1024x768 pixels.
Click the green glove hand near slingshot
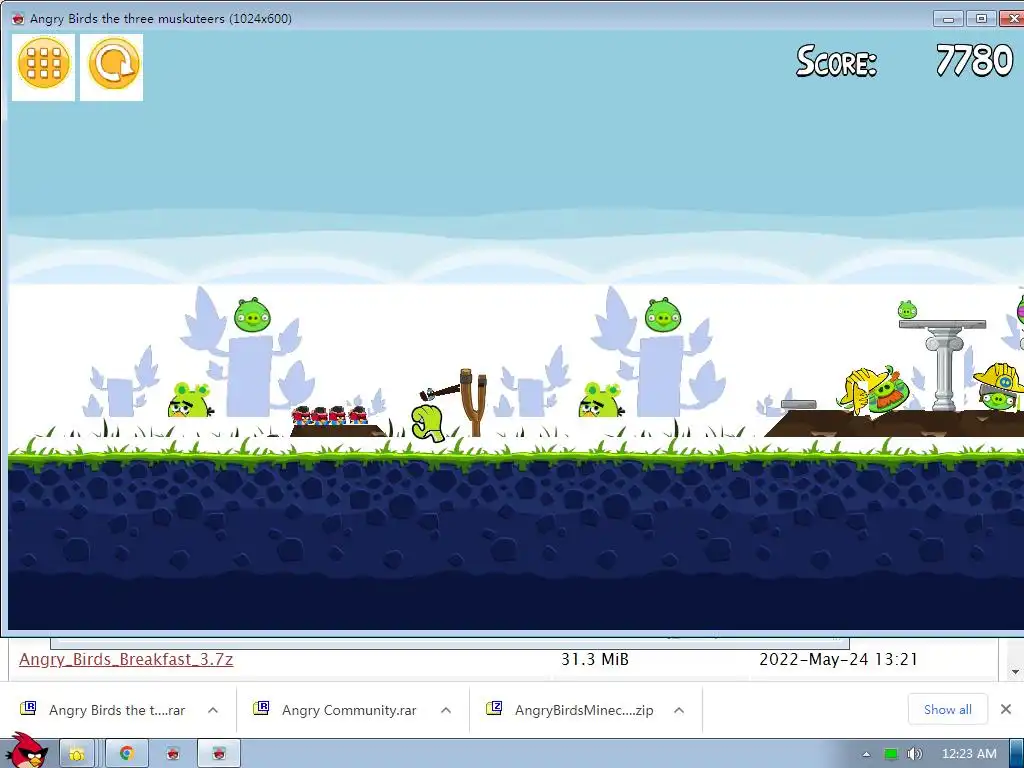(x=428, y=423)
